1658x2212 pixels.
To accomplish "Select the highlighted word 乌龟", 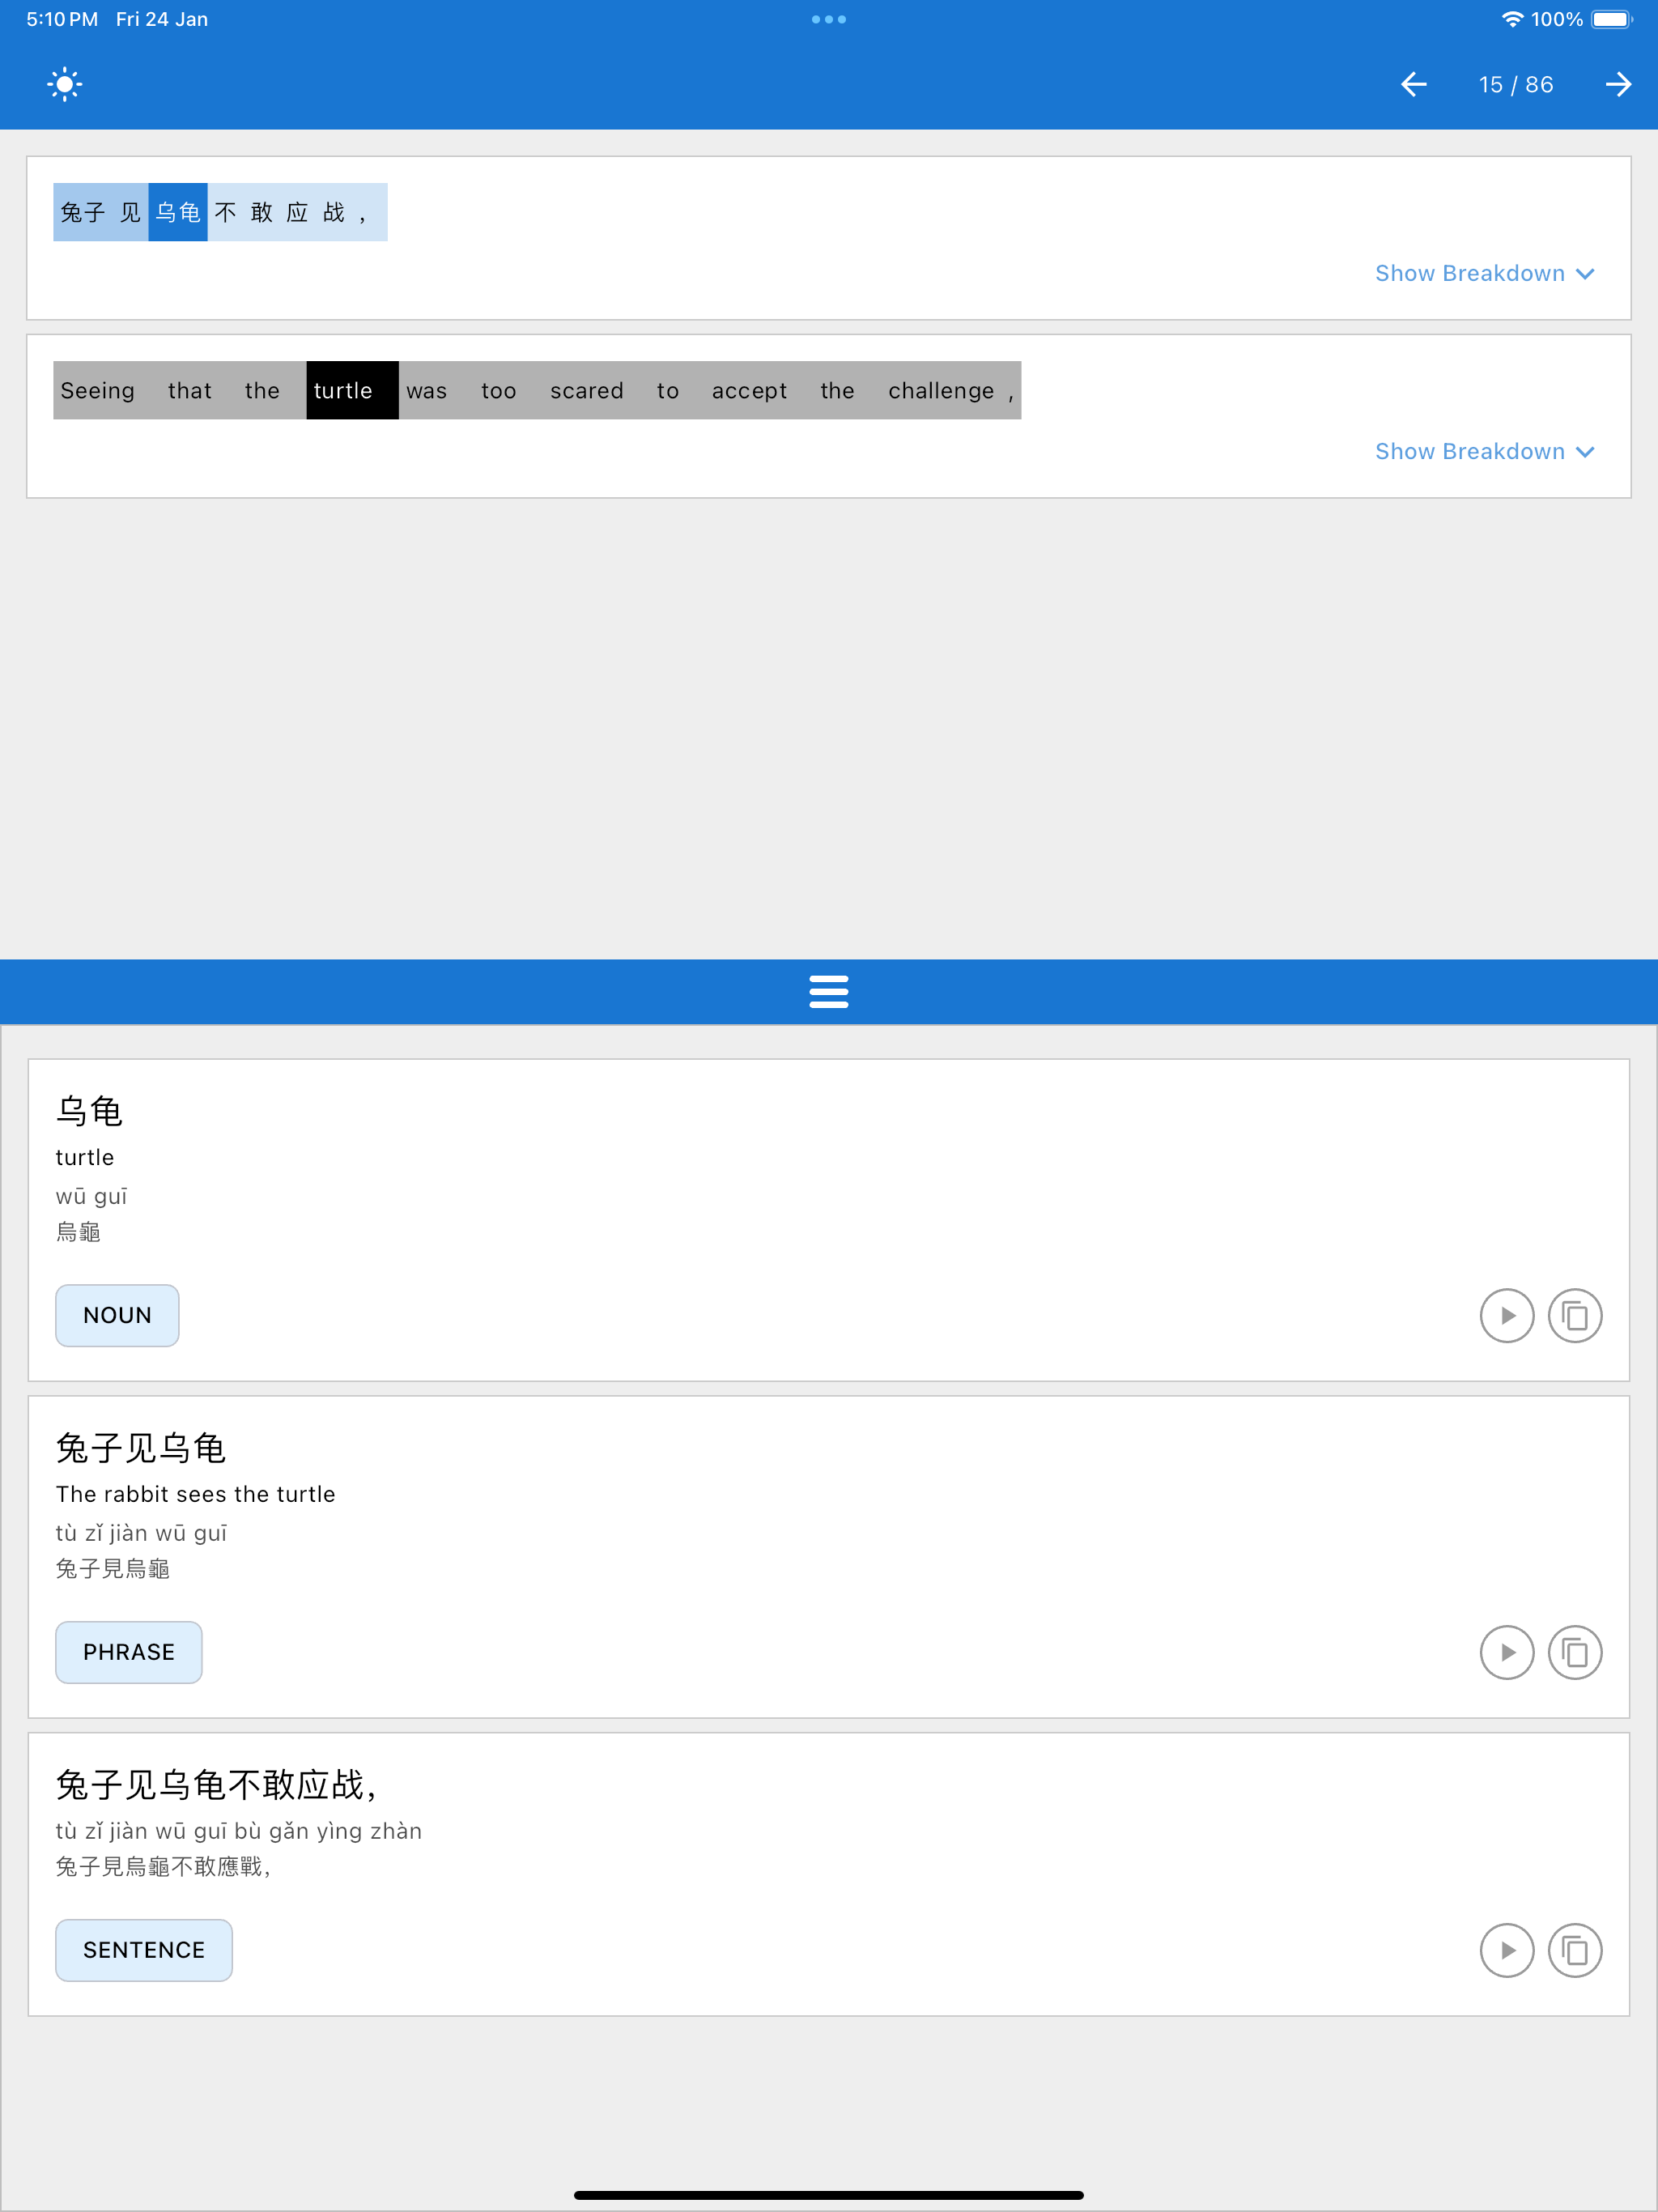I will [178, 212].
